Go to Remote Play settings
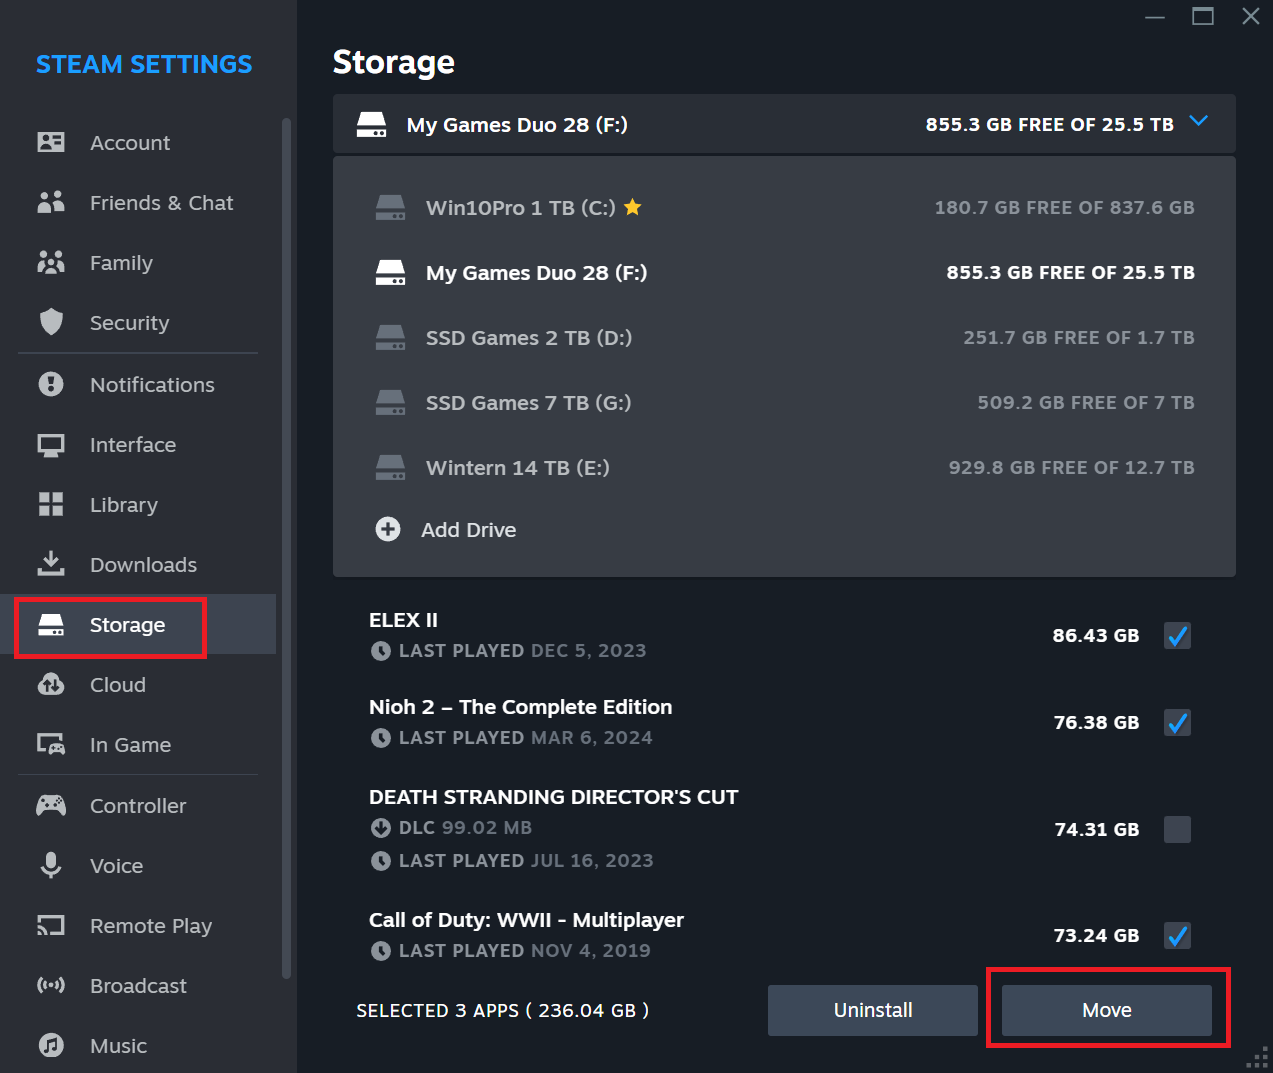The width and height of the screenshot is (1273, 1073). pyautogui.click(x=150, y=926)
